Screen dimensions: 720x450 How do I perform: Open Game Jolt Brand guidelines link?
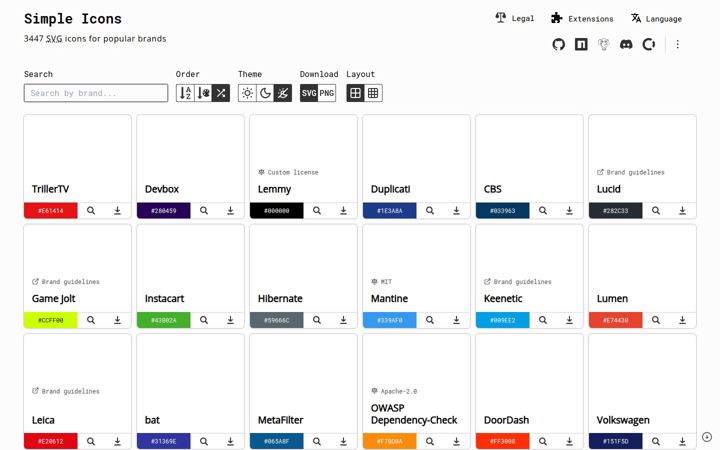[x=66, y=281]
